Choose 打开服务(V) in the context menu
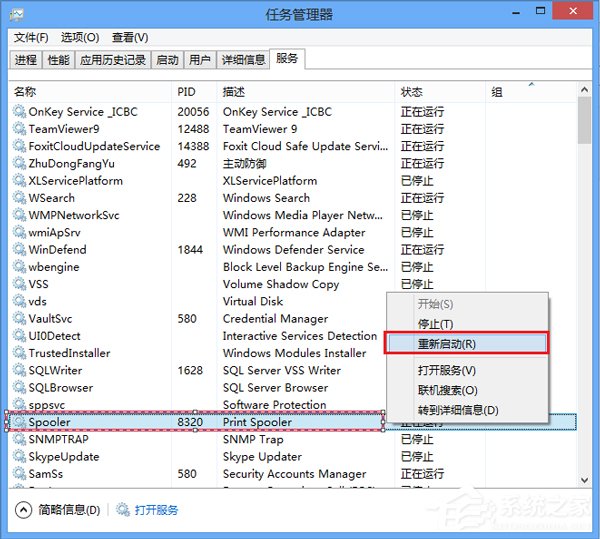600x539 pixels. point(467,370)
